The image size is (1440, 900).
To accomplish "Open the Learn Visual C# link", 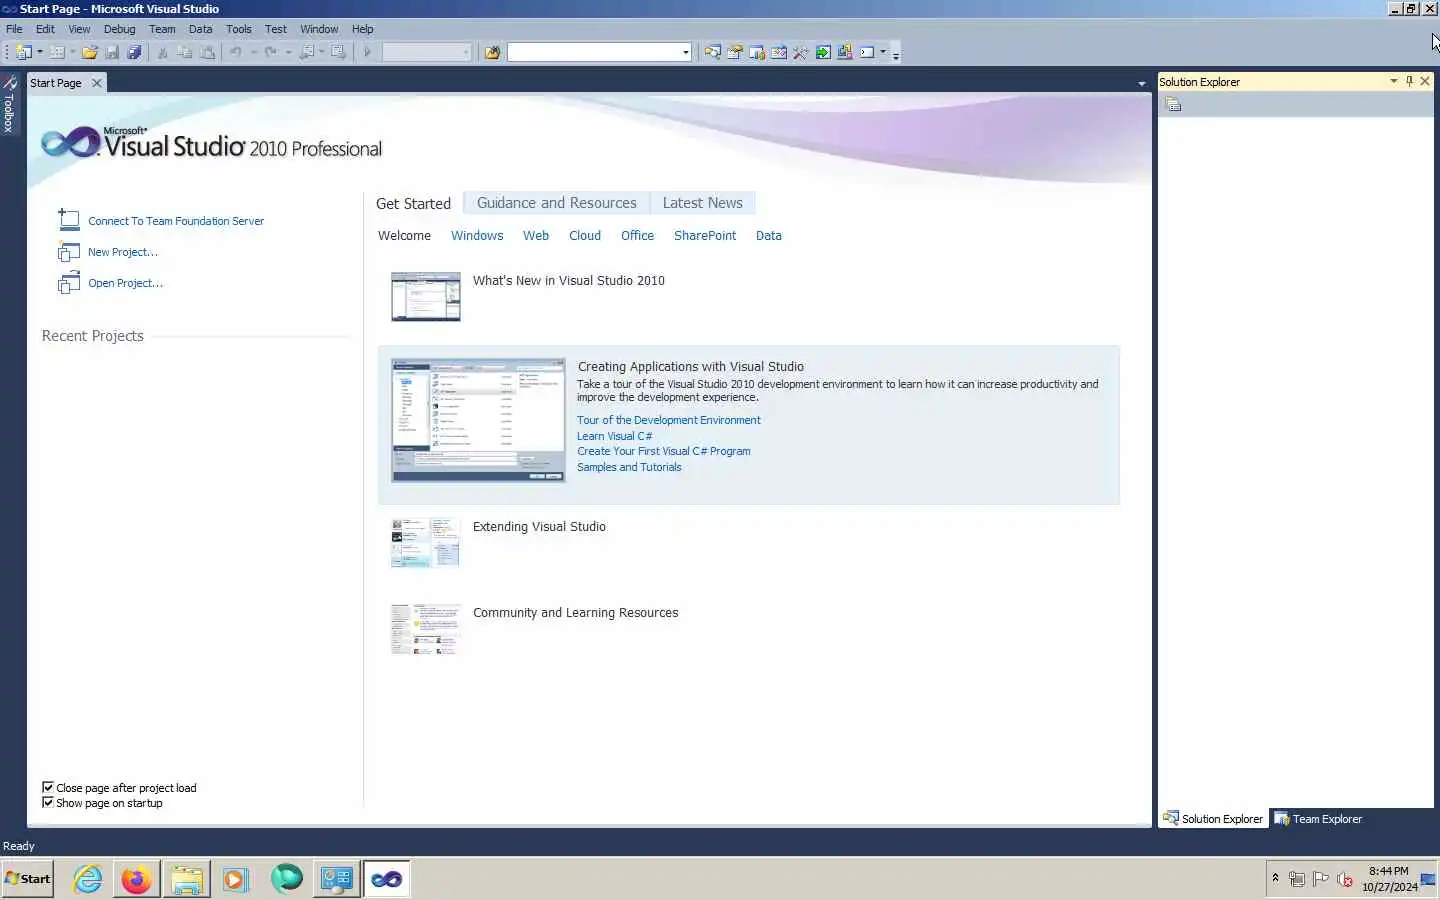I will [x=614, y=436].
